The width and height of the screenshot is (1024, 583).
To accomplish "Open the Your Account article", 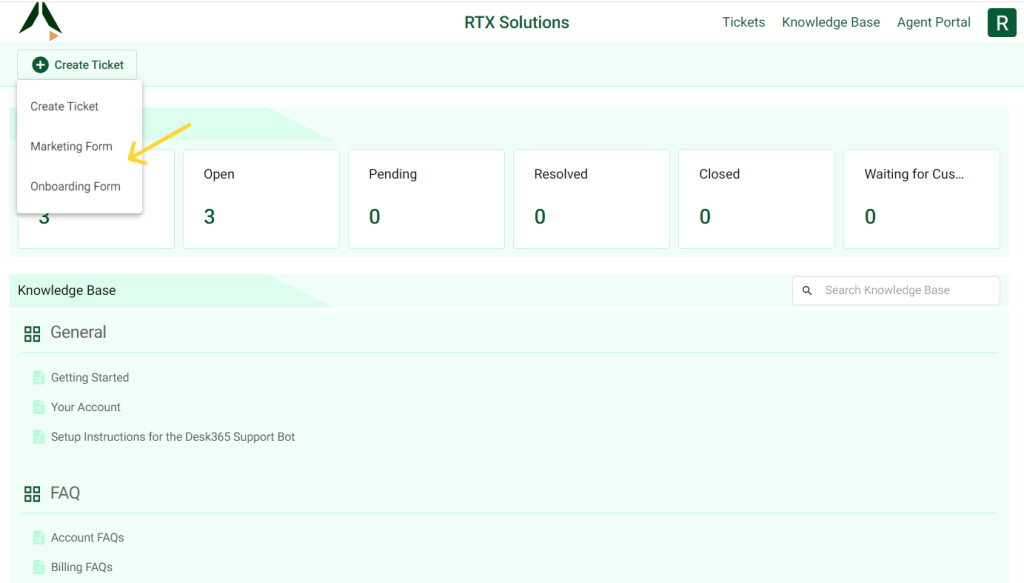I will pyautogui.click(x=86, y=407).
